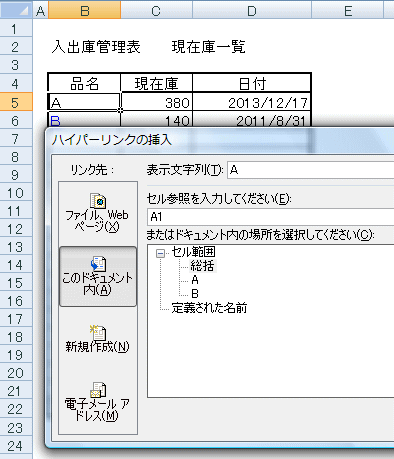The width and height of the screenshot is (394, 459).
Task: Click the cell reference field showing A1
Action: pos(271,217)
